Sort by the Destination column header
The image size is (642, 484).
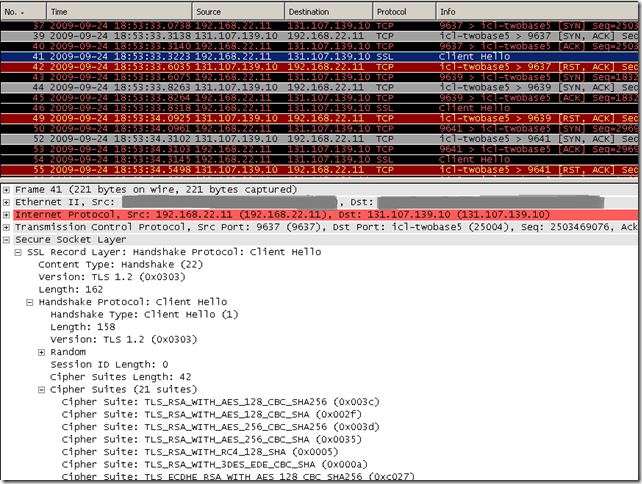(329, 11)
